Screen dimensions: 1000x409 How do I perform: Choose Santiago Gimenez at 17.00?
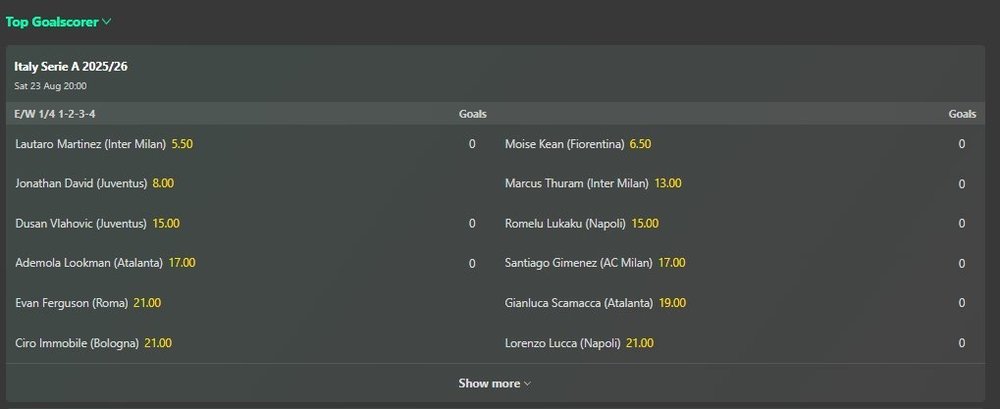(x=672, y=263)
